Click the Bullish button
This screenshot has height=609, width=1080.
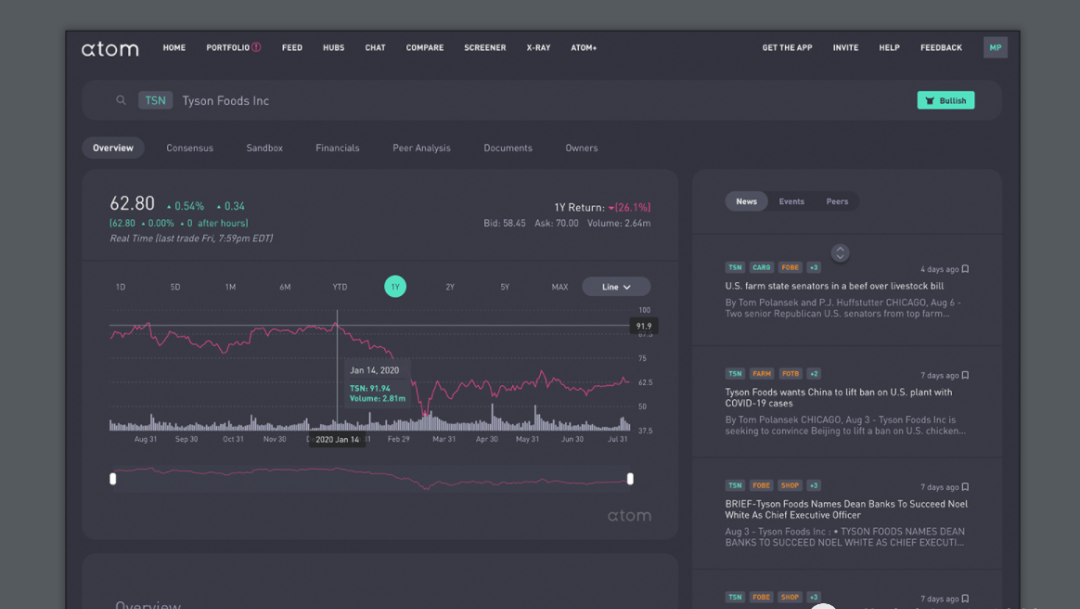point(946,101)
